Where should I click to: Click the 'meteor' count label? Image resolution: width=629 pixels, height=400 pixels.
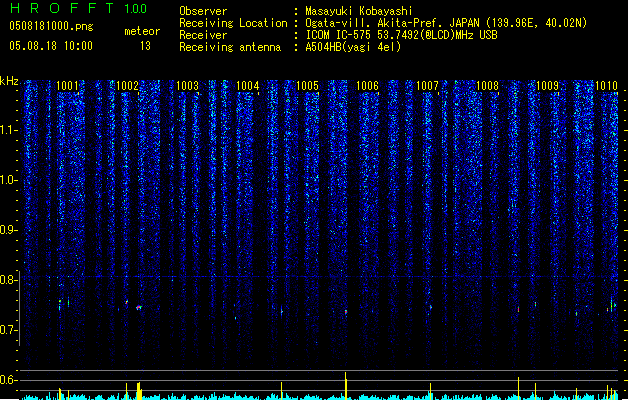[x=142, y=31]
